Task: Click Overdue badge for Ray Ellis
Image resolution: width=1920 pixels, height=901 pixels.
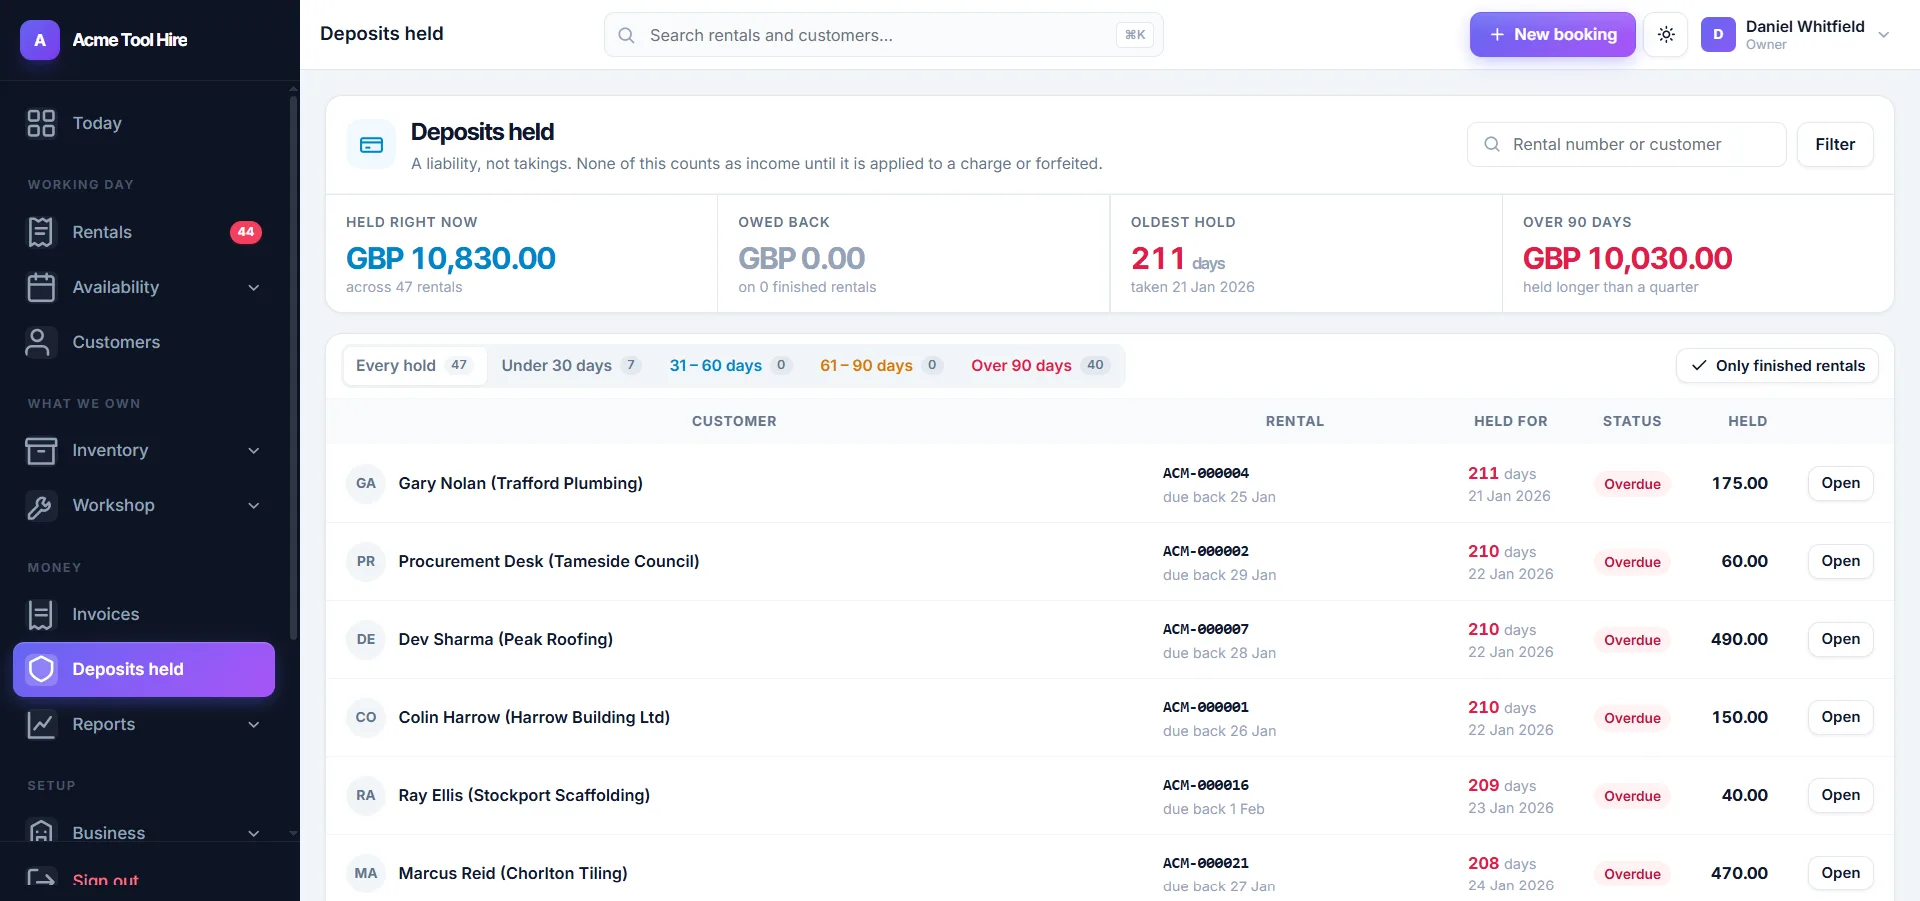Action: pos(1632,796)
